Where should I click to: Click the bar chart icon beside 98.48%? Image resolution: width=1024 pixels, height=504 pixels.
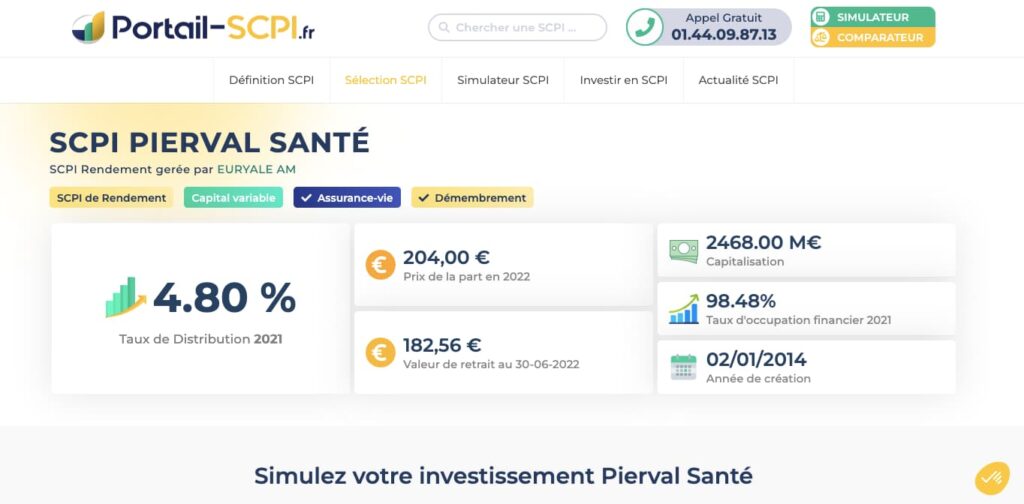[x=684, y=309]
